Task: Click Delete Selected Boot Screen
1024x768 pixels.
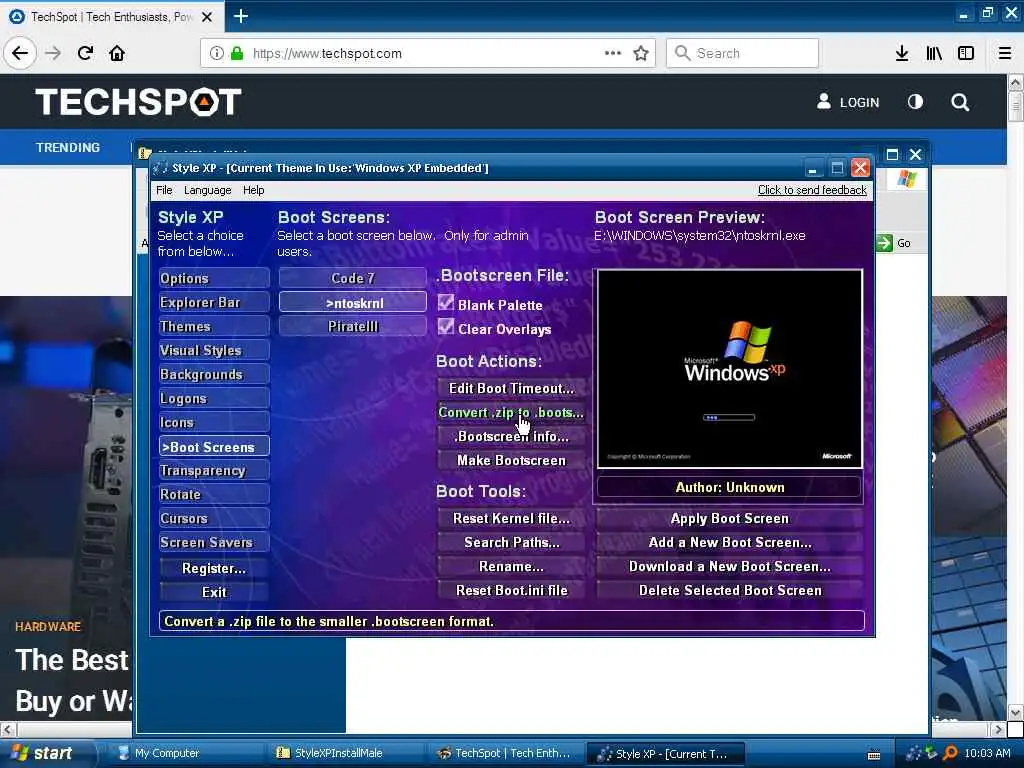Action: (729, 590)
